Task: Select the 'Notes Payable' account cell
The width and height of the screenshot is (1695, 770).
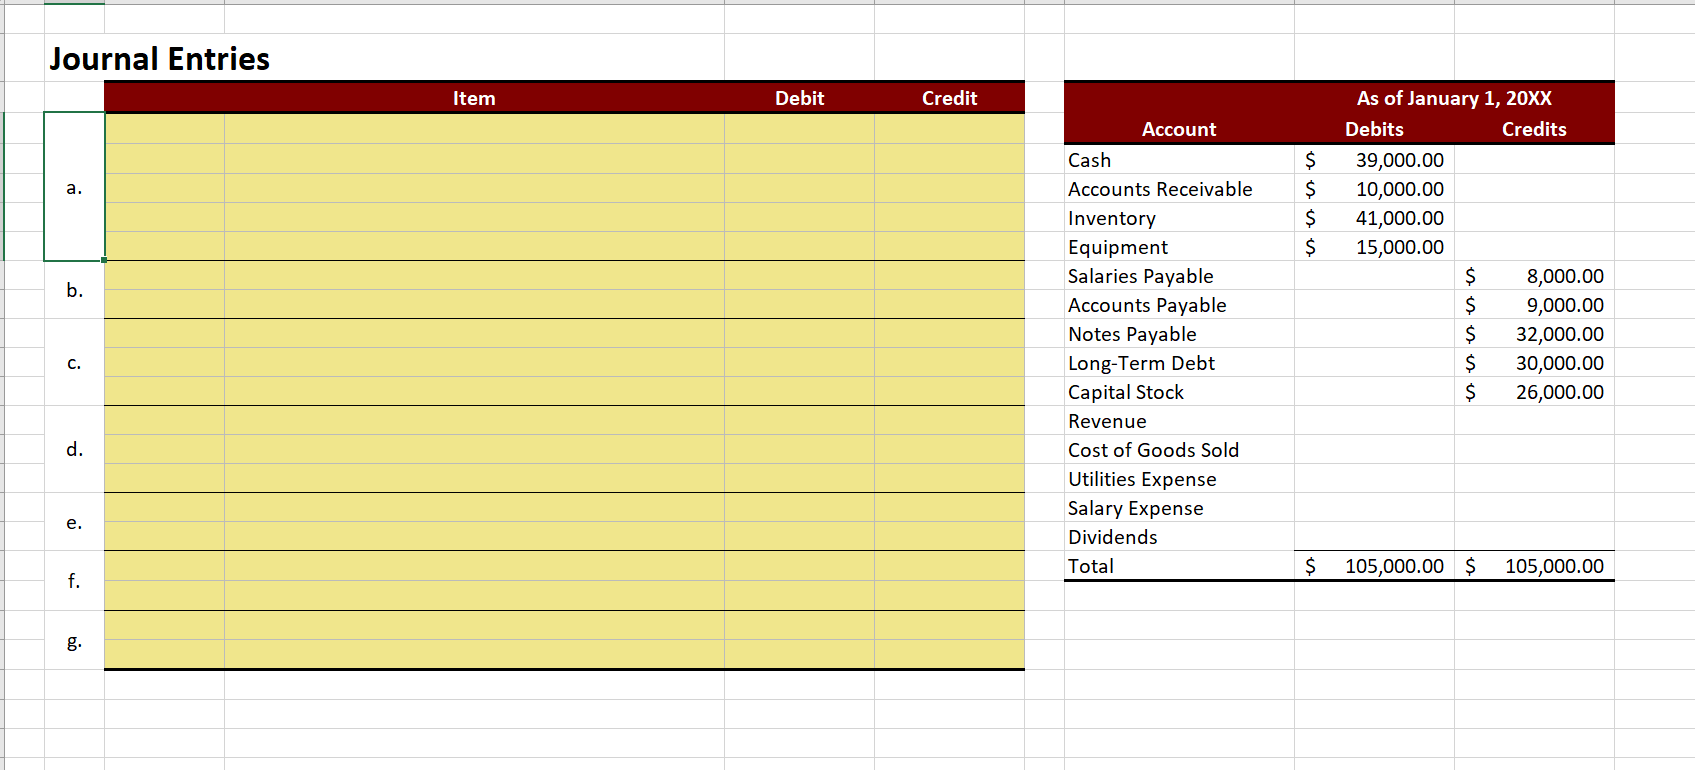Action: coord(1179,334)
